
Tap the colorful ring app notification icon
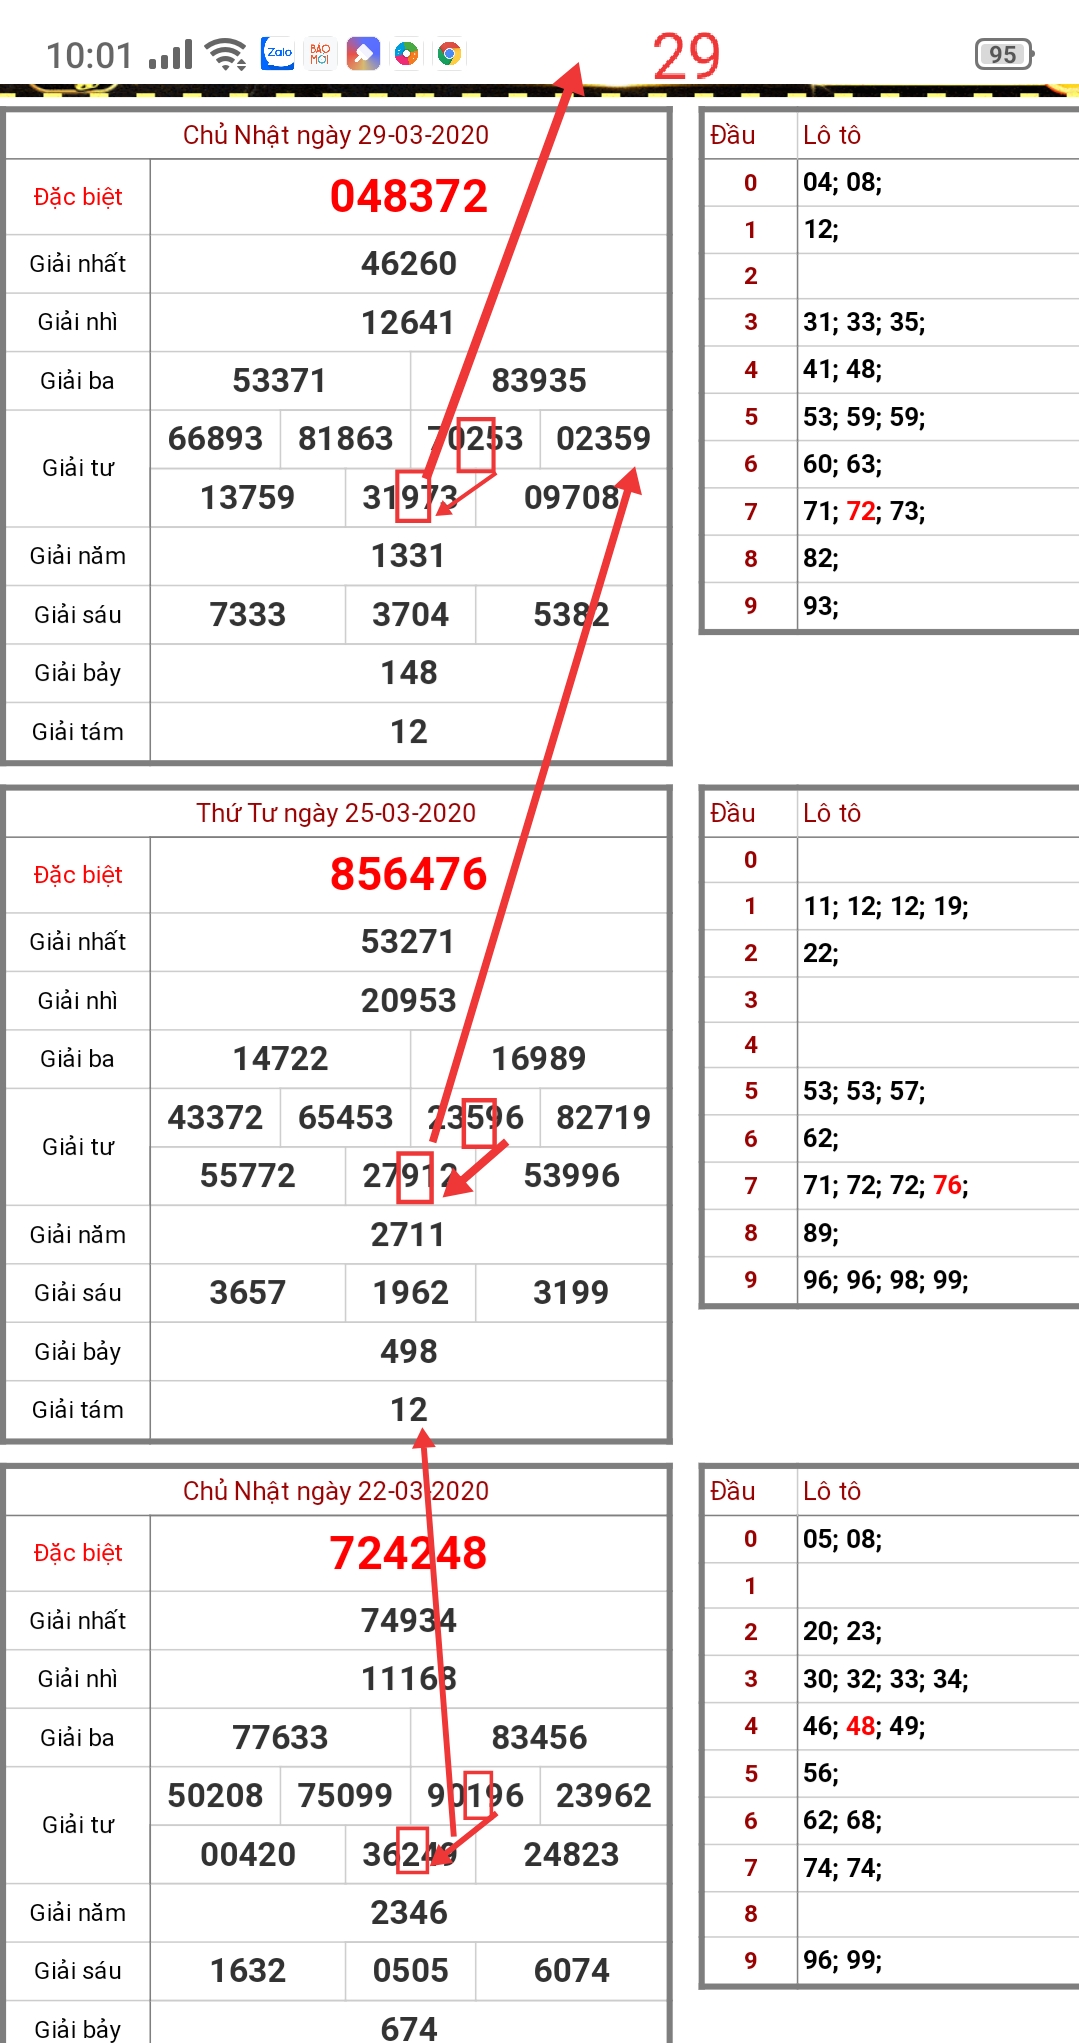point(406,54)
